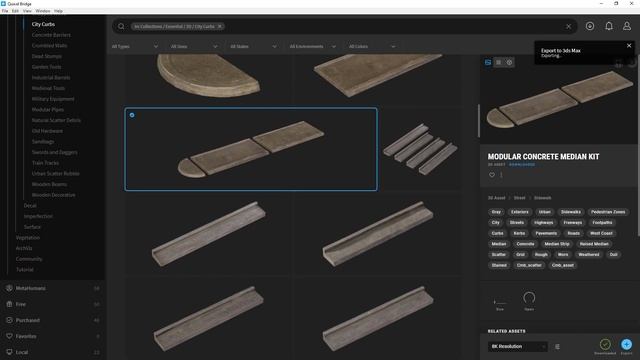Select the Concrete Barriers collection
The width and height of the screenshot is (640, 360).
click(51, 35)
